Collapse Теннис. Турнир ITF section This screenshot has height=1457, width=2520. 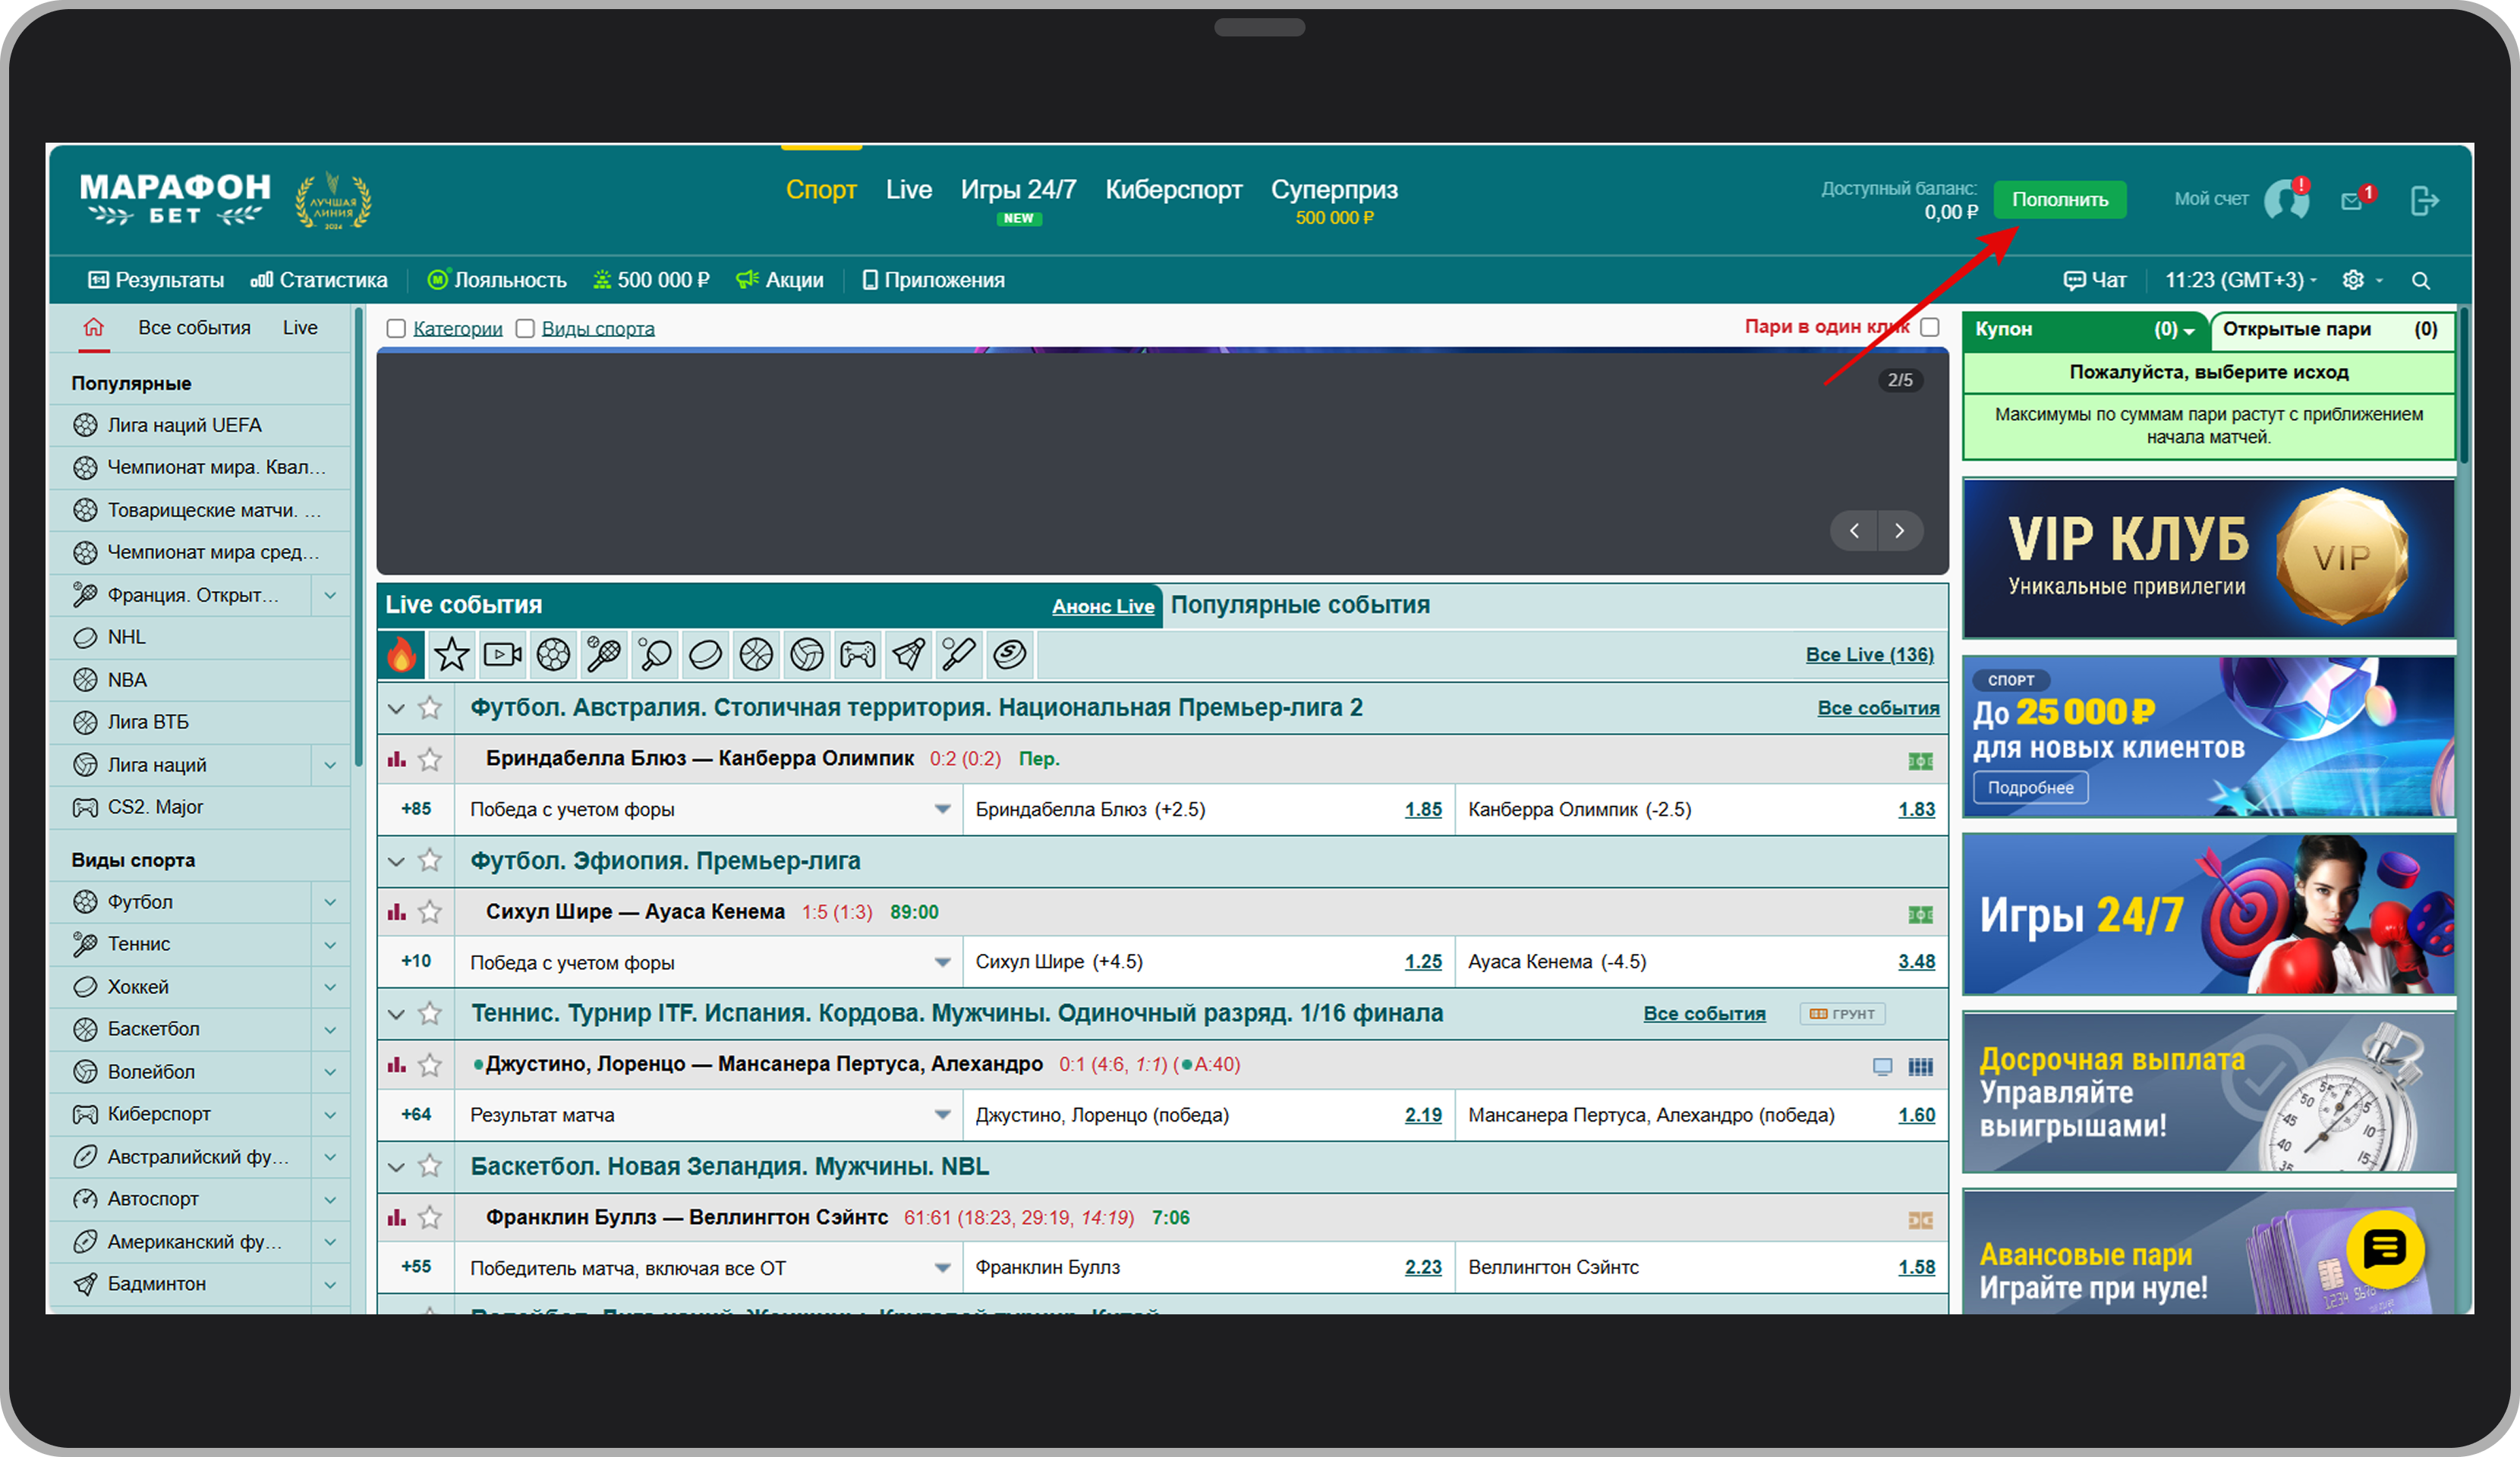397,1014
